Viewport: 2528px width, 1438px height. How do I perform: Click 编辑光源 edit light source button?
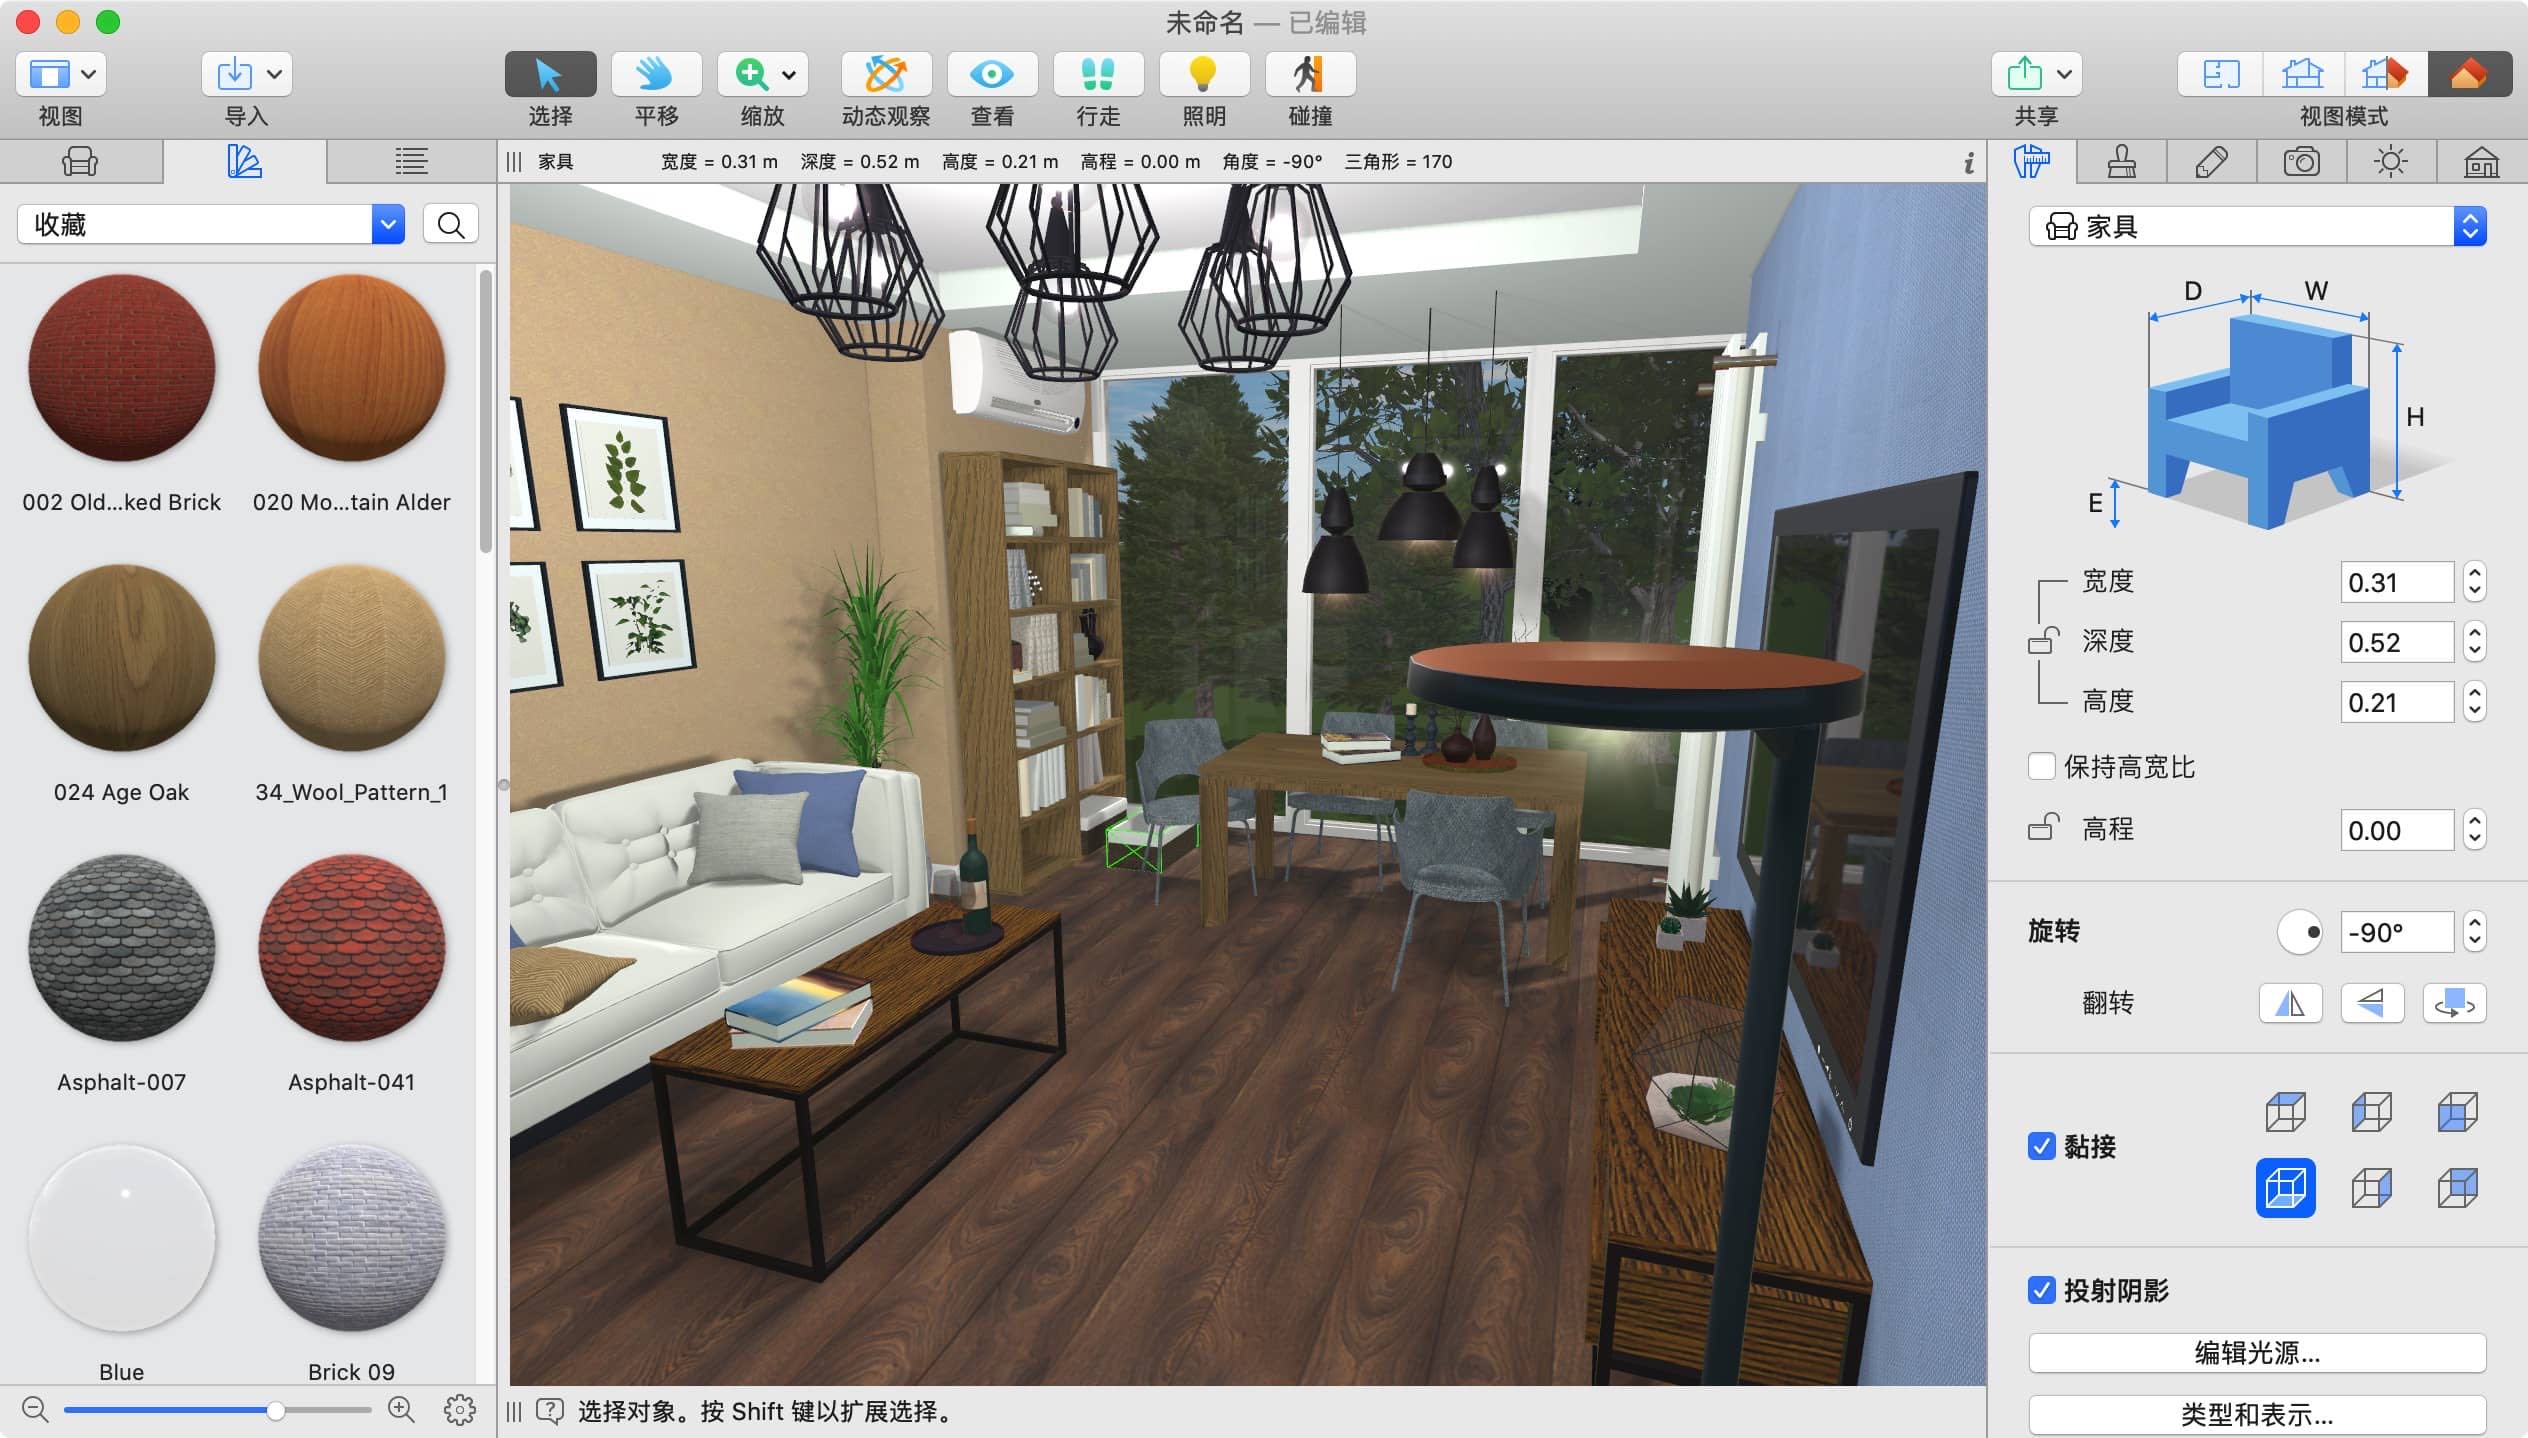coord(2255,1353)
